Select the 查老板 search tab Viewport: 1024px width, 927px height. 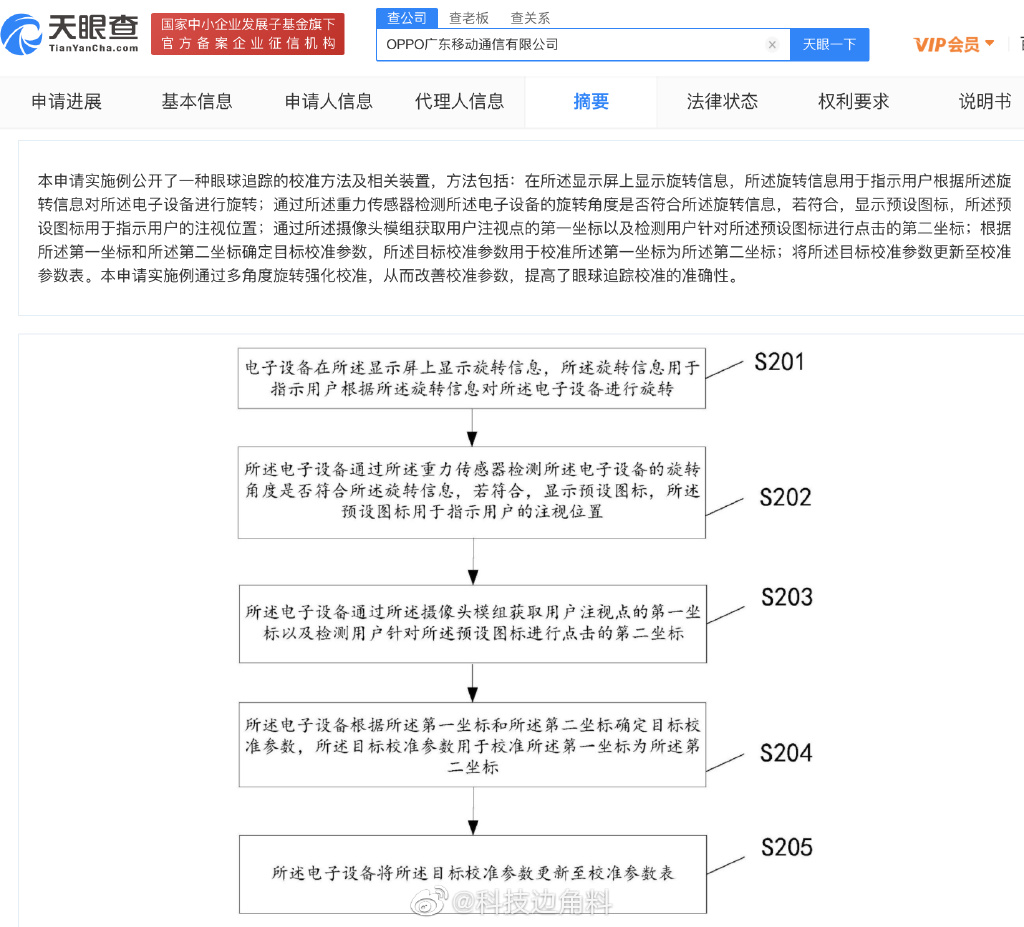pos(469,18)
